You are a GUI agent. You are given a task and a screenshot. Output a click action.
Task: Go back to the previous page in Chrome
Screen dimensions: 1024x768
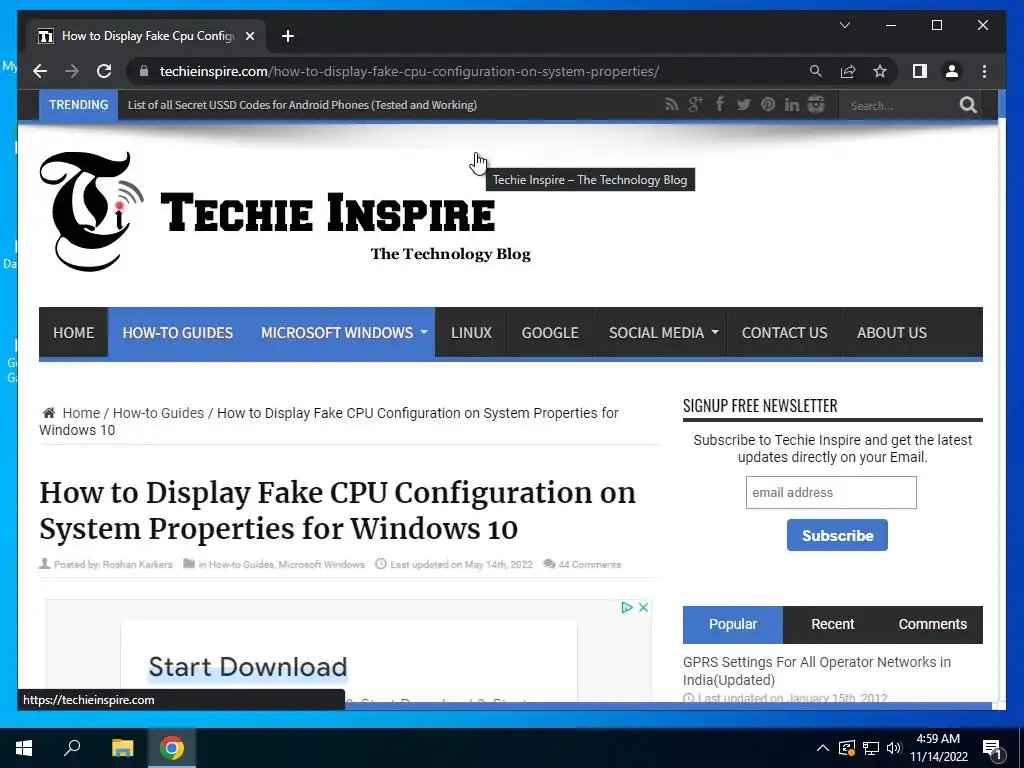click(x=40, y=71)
